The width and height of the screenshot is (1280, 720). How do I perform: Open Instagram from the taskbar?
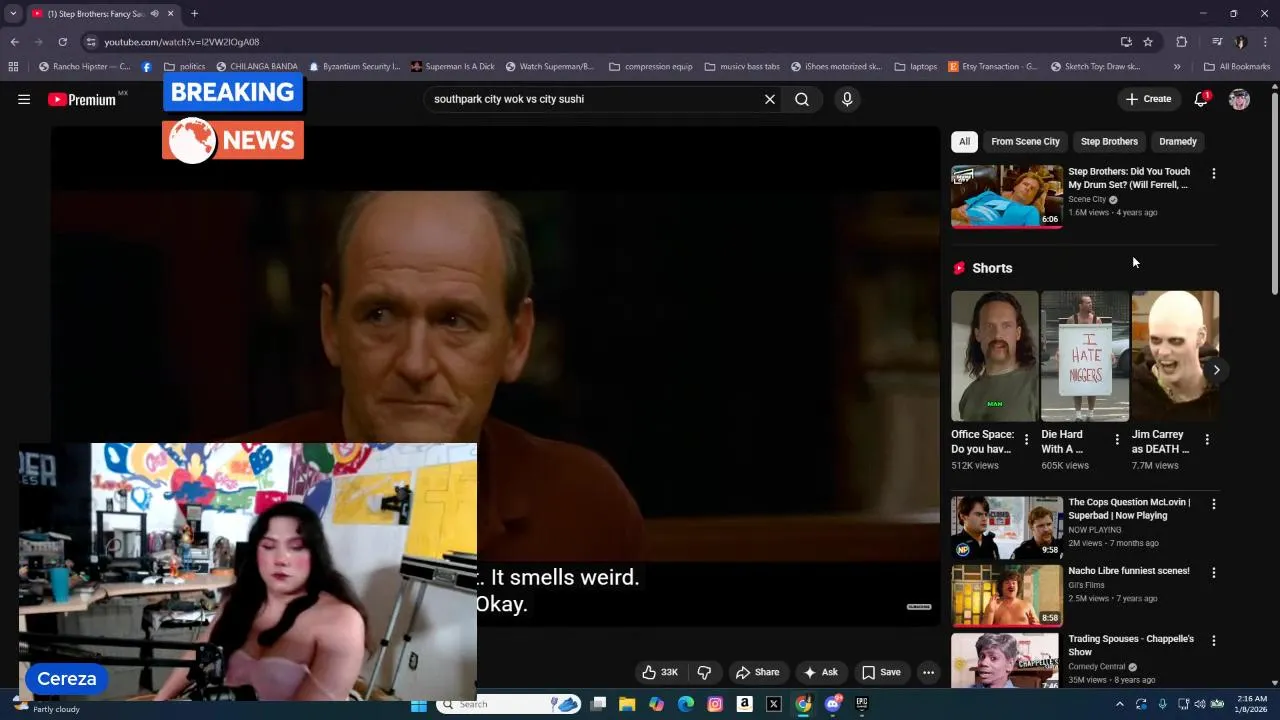coord(715,704)
